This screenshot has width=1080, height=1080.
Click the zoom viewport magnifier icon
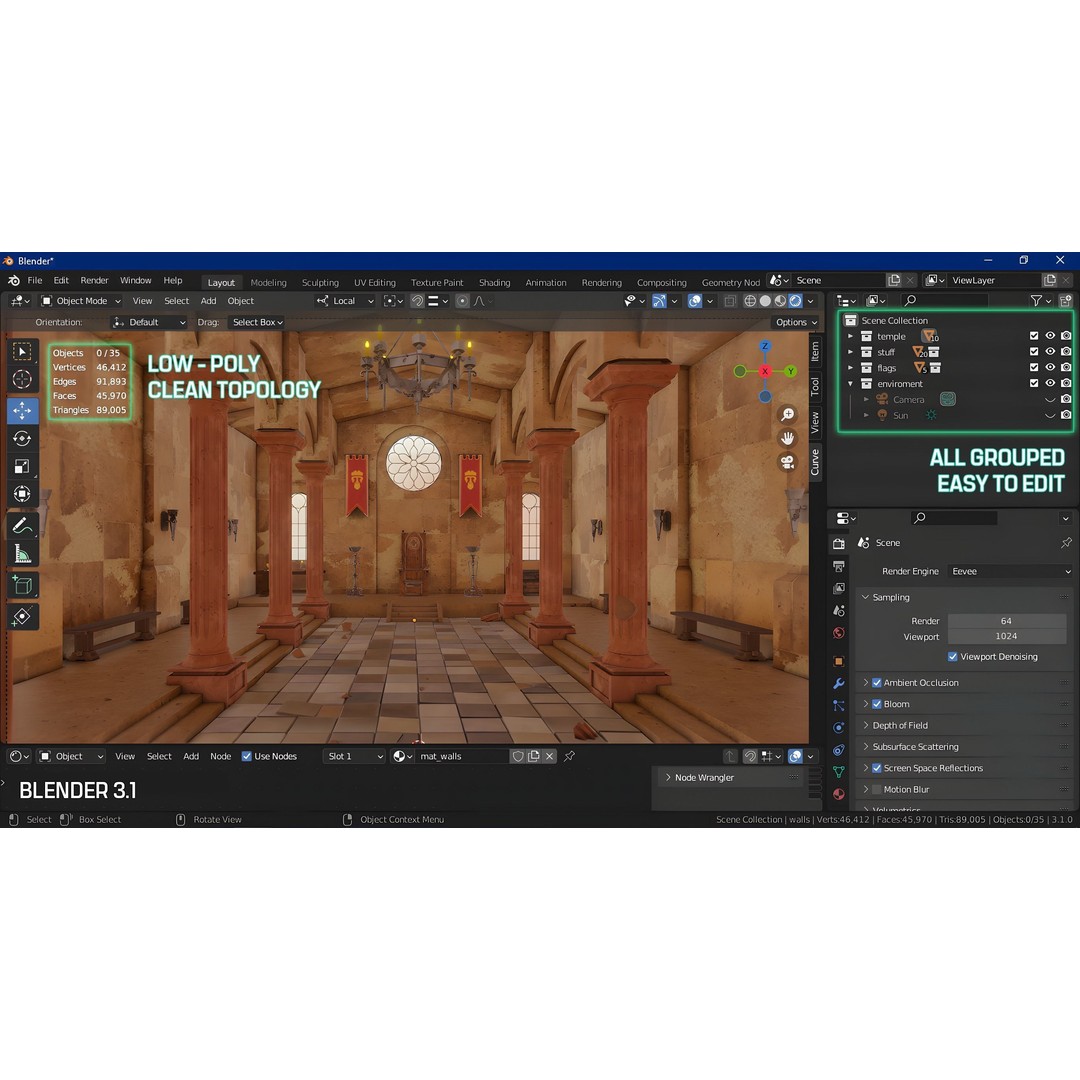click(787, 414)
